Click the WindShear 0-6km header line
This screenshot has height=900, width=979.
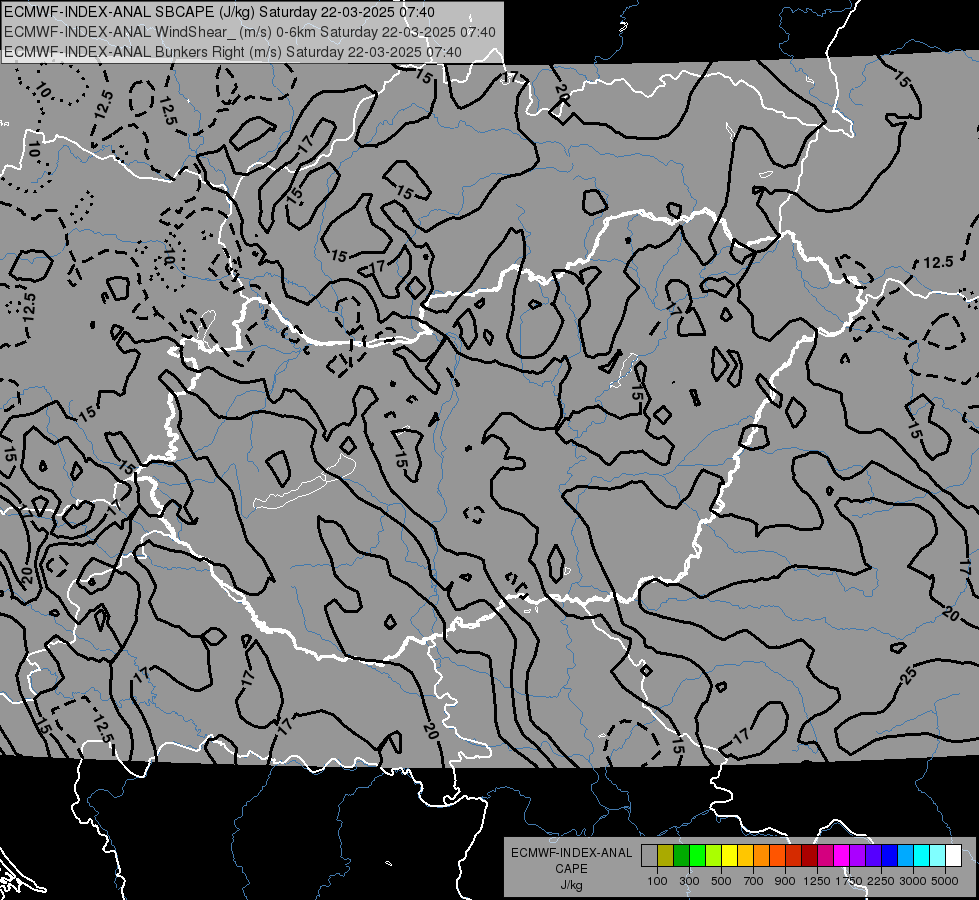[250, 32]
